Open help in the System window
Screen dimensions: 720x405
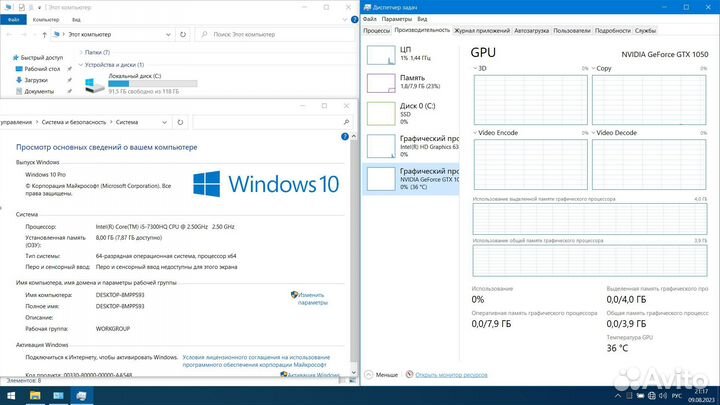345,136
